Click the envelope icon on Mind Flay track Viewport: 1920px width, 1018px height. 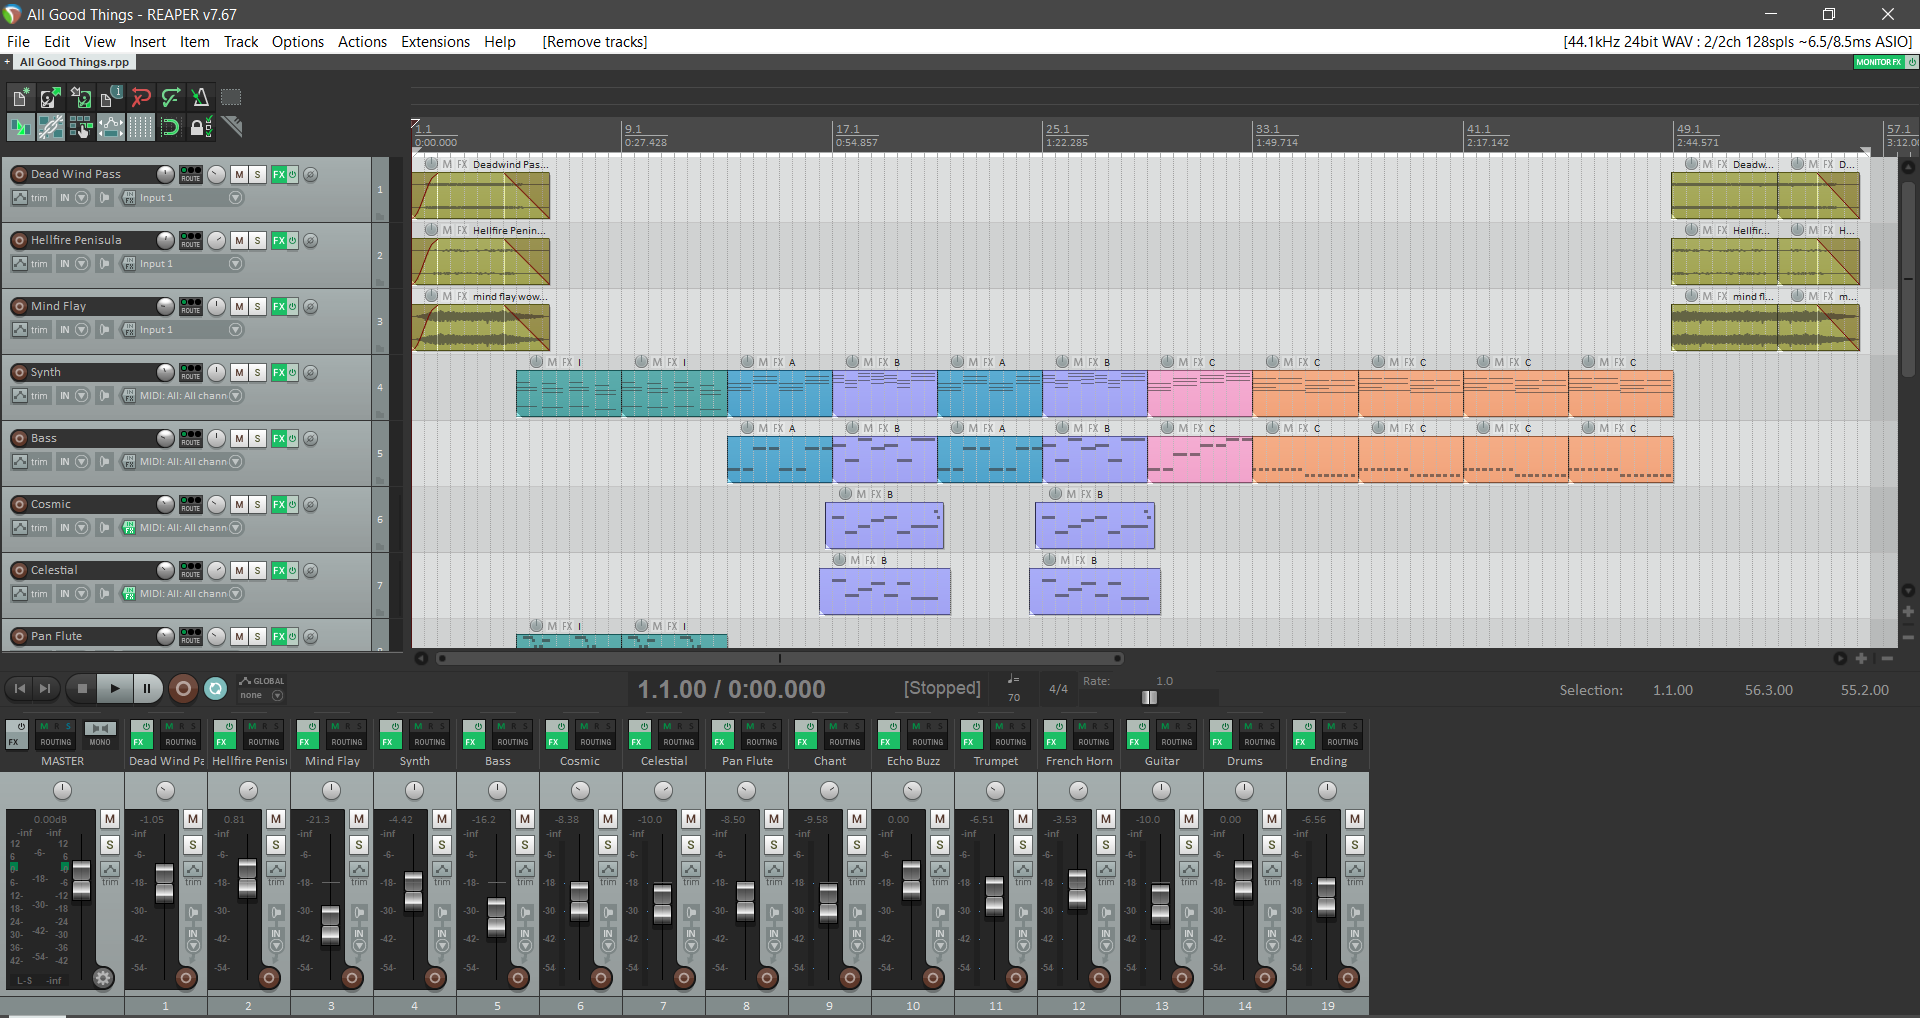20,330
